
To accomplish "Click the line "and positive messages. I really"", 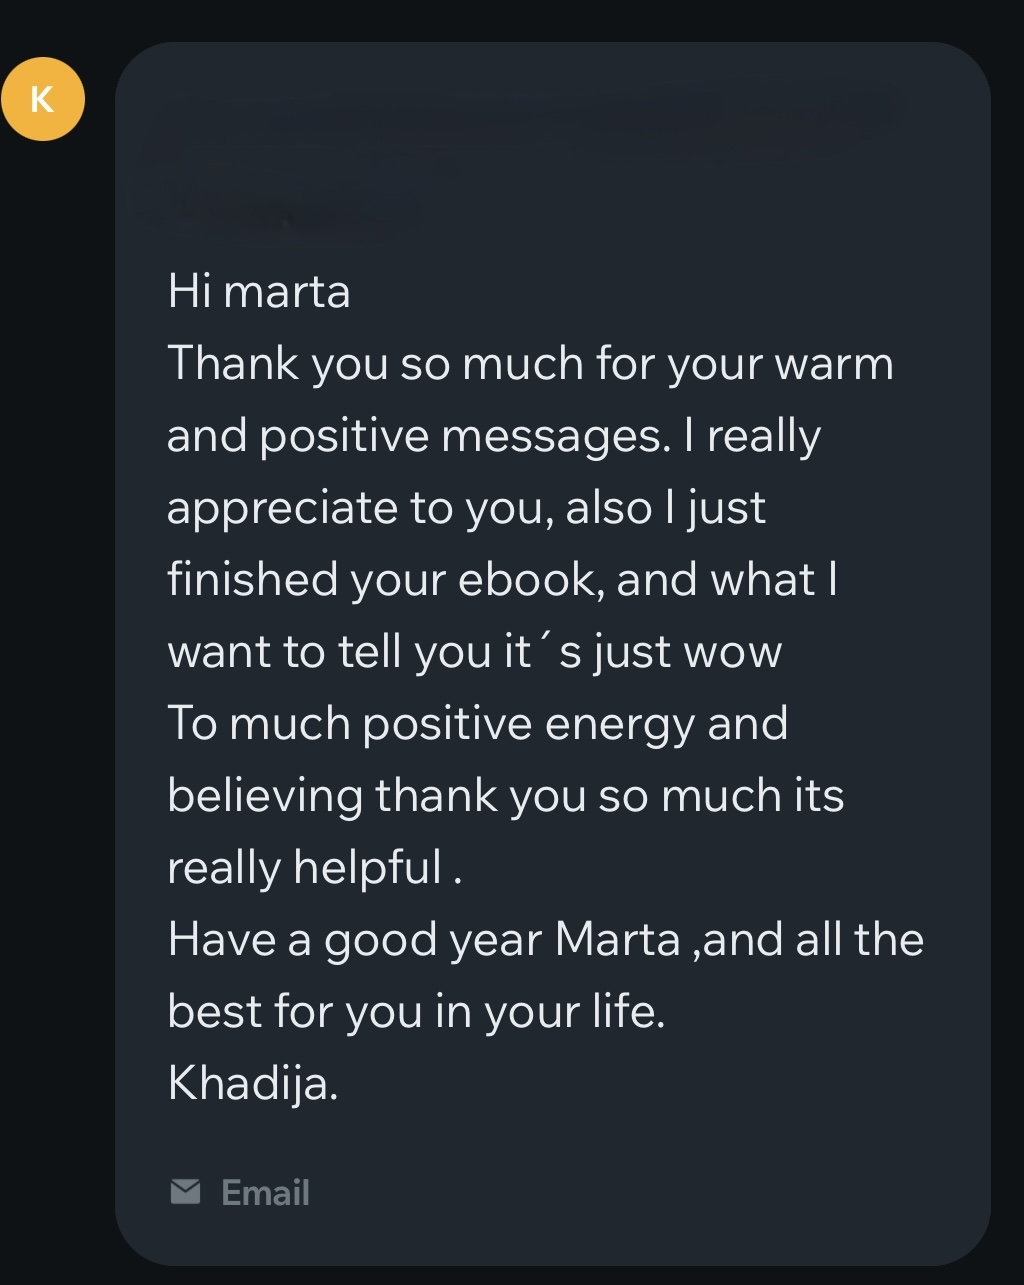I will coord(494,436).
